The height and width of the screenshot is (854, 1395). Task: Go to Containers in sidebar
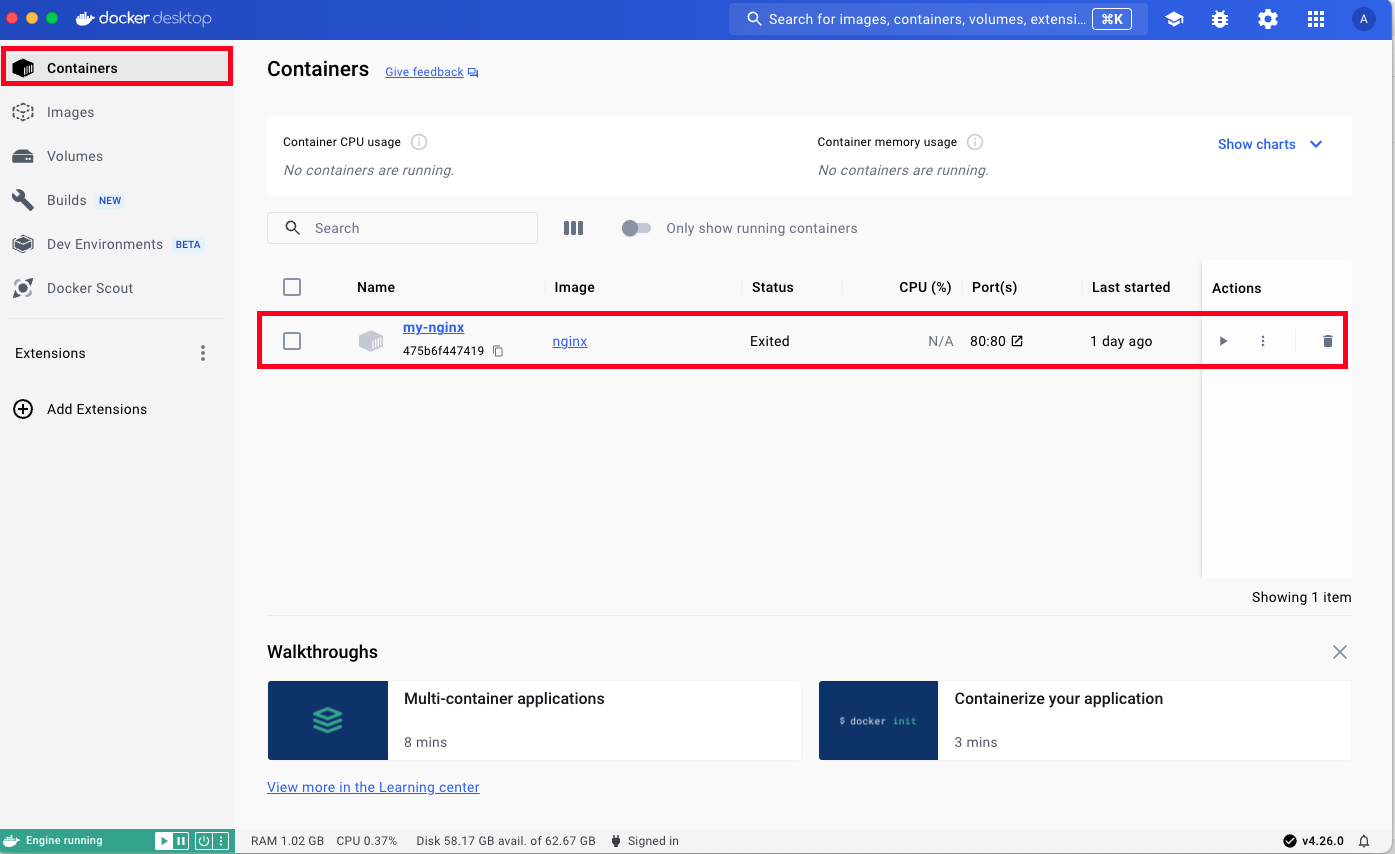[x=118, y=68]
